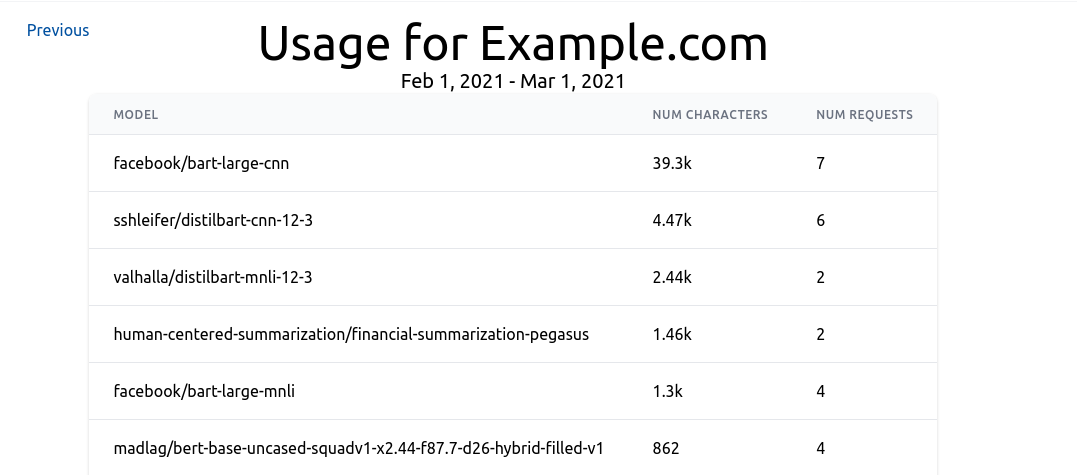Image resolution: width=1077 pixels, height=475 pixels.
Task: Click the financial-summarization-pegasus model name
Action: 351,334
